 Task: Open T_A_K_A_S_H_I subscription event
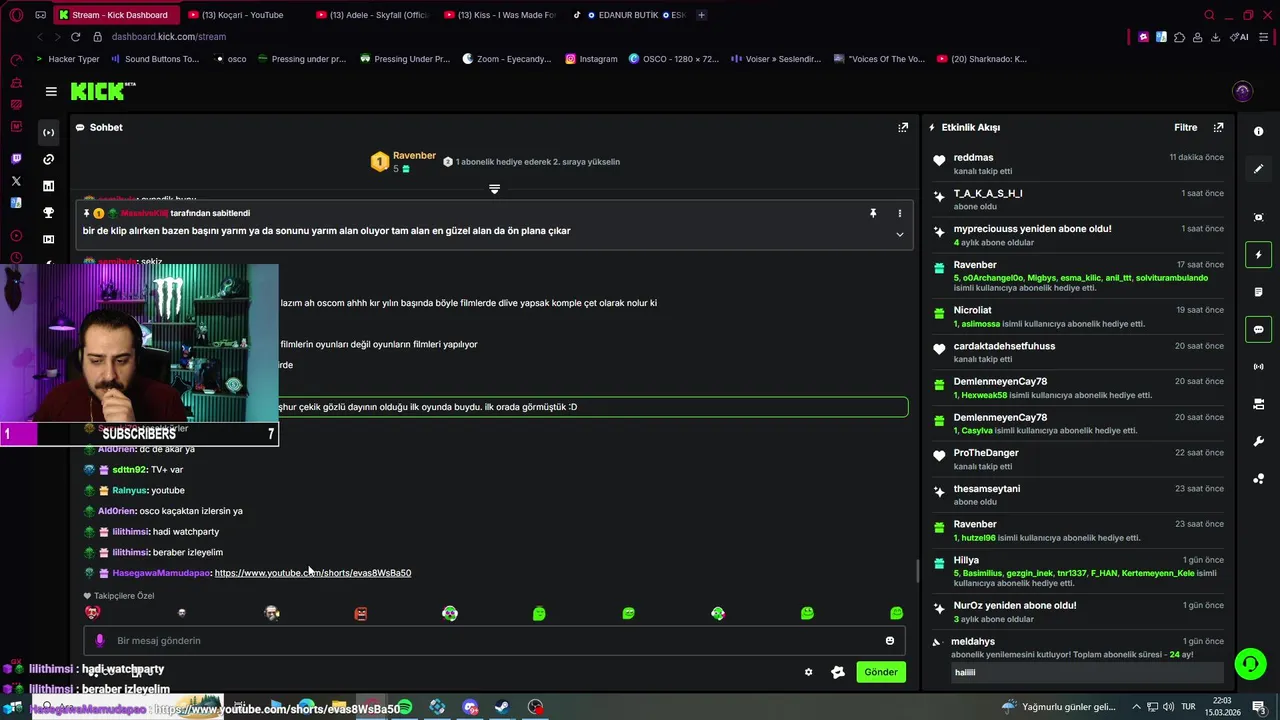[1078, 199]
